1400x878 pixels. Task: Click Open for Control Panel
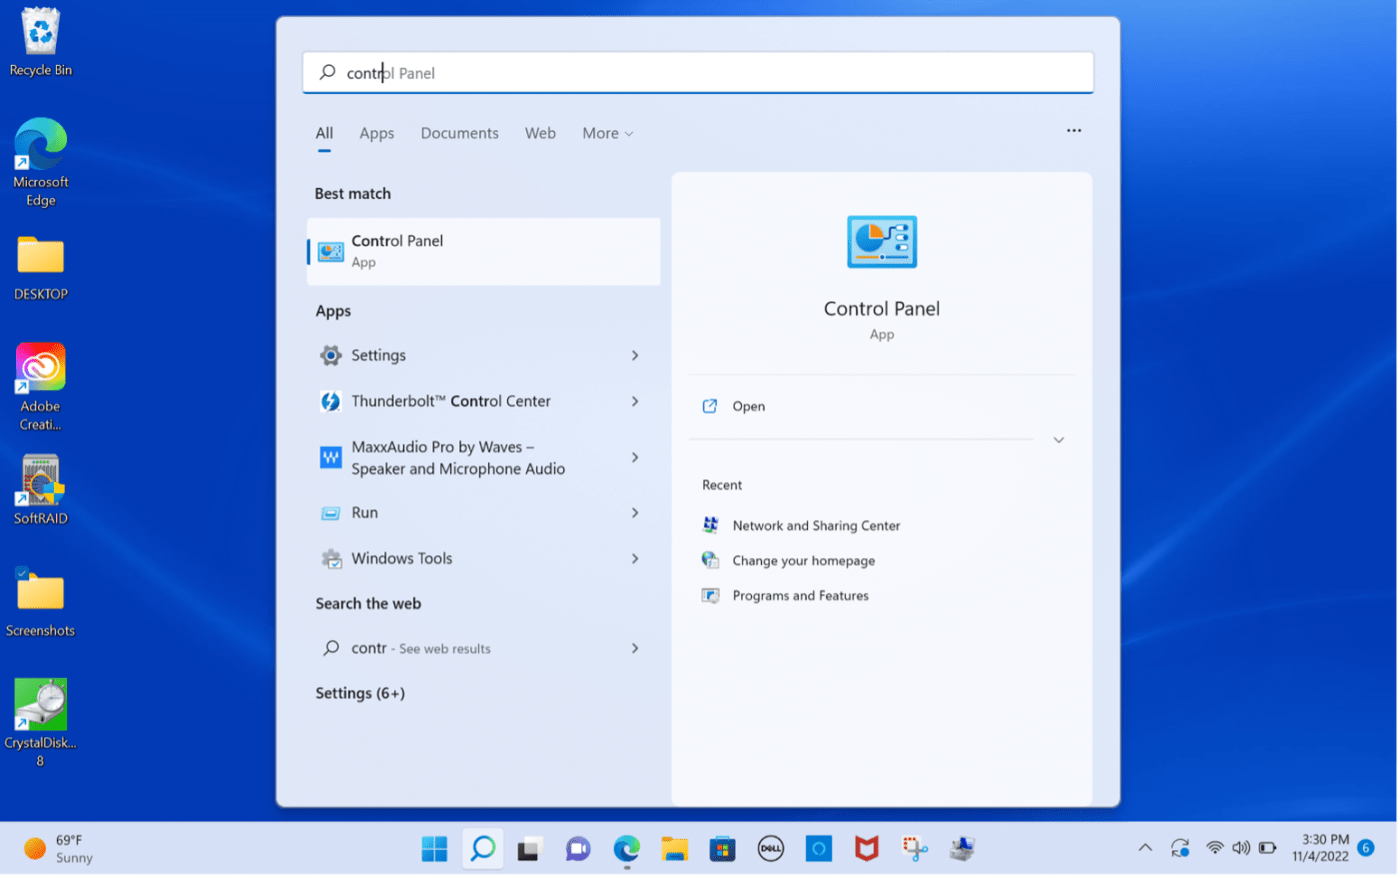[749, 407]
